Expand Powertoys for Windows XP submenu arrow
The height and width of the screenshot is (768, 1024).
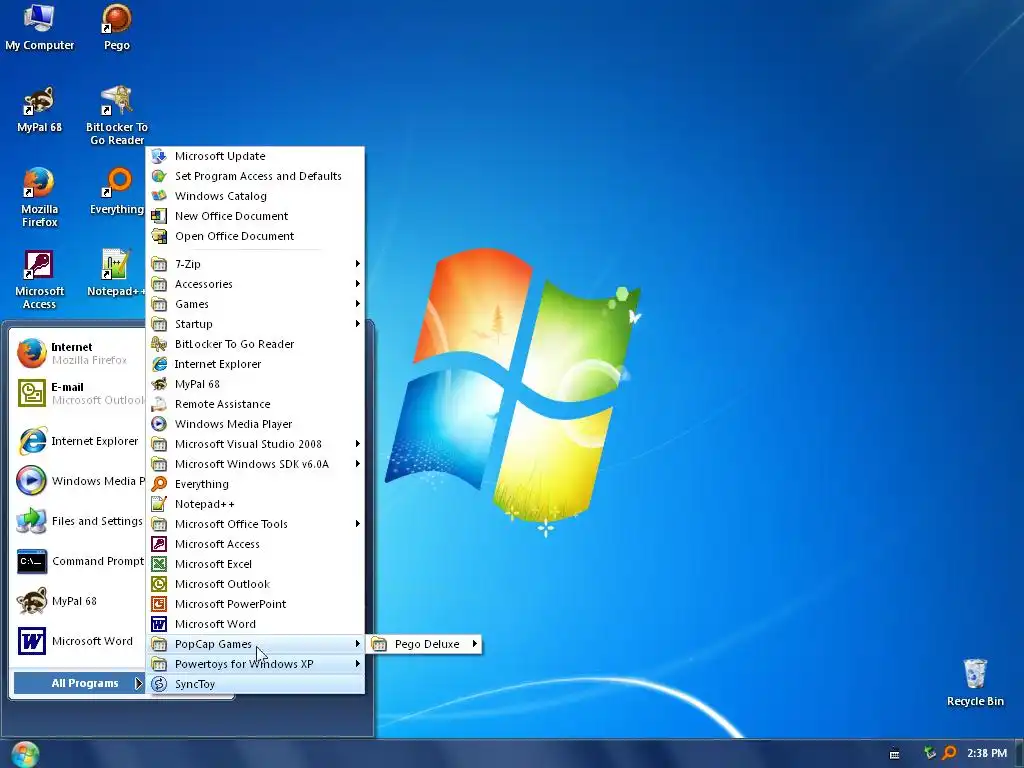pyautogui.click(x=357, y=664)
